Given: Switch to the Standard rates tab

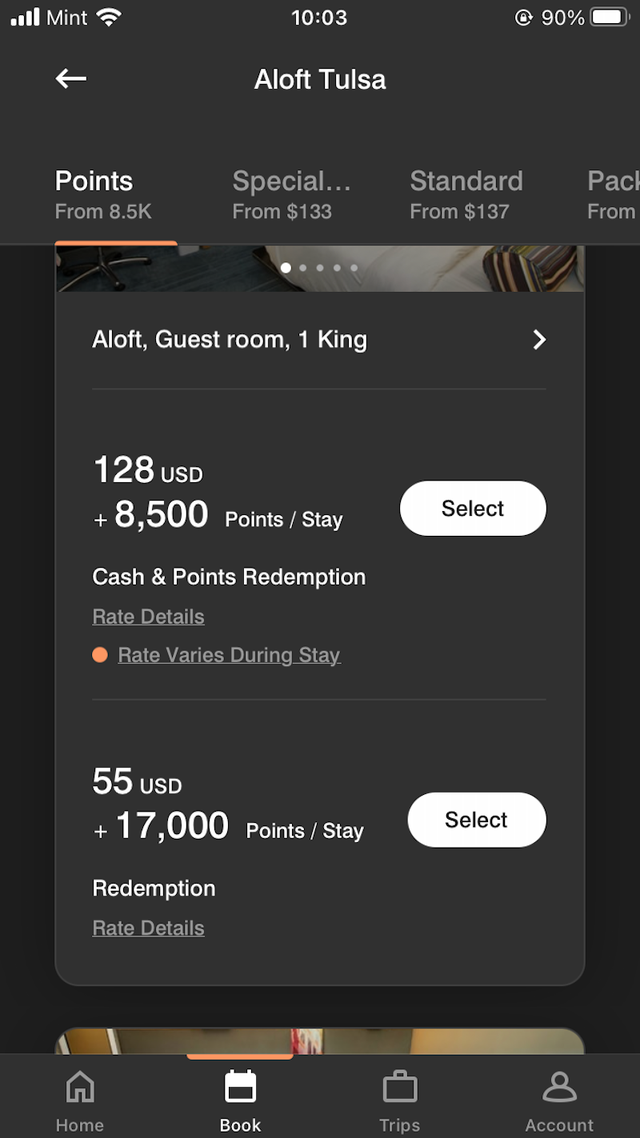Looking at the screenshot, I should (466, 192).
